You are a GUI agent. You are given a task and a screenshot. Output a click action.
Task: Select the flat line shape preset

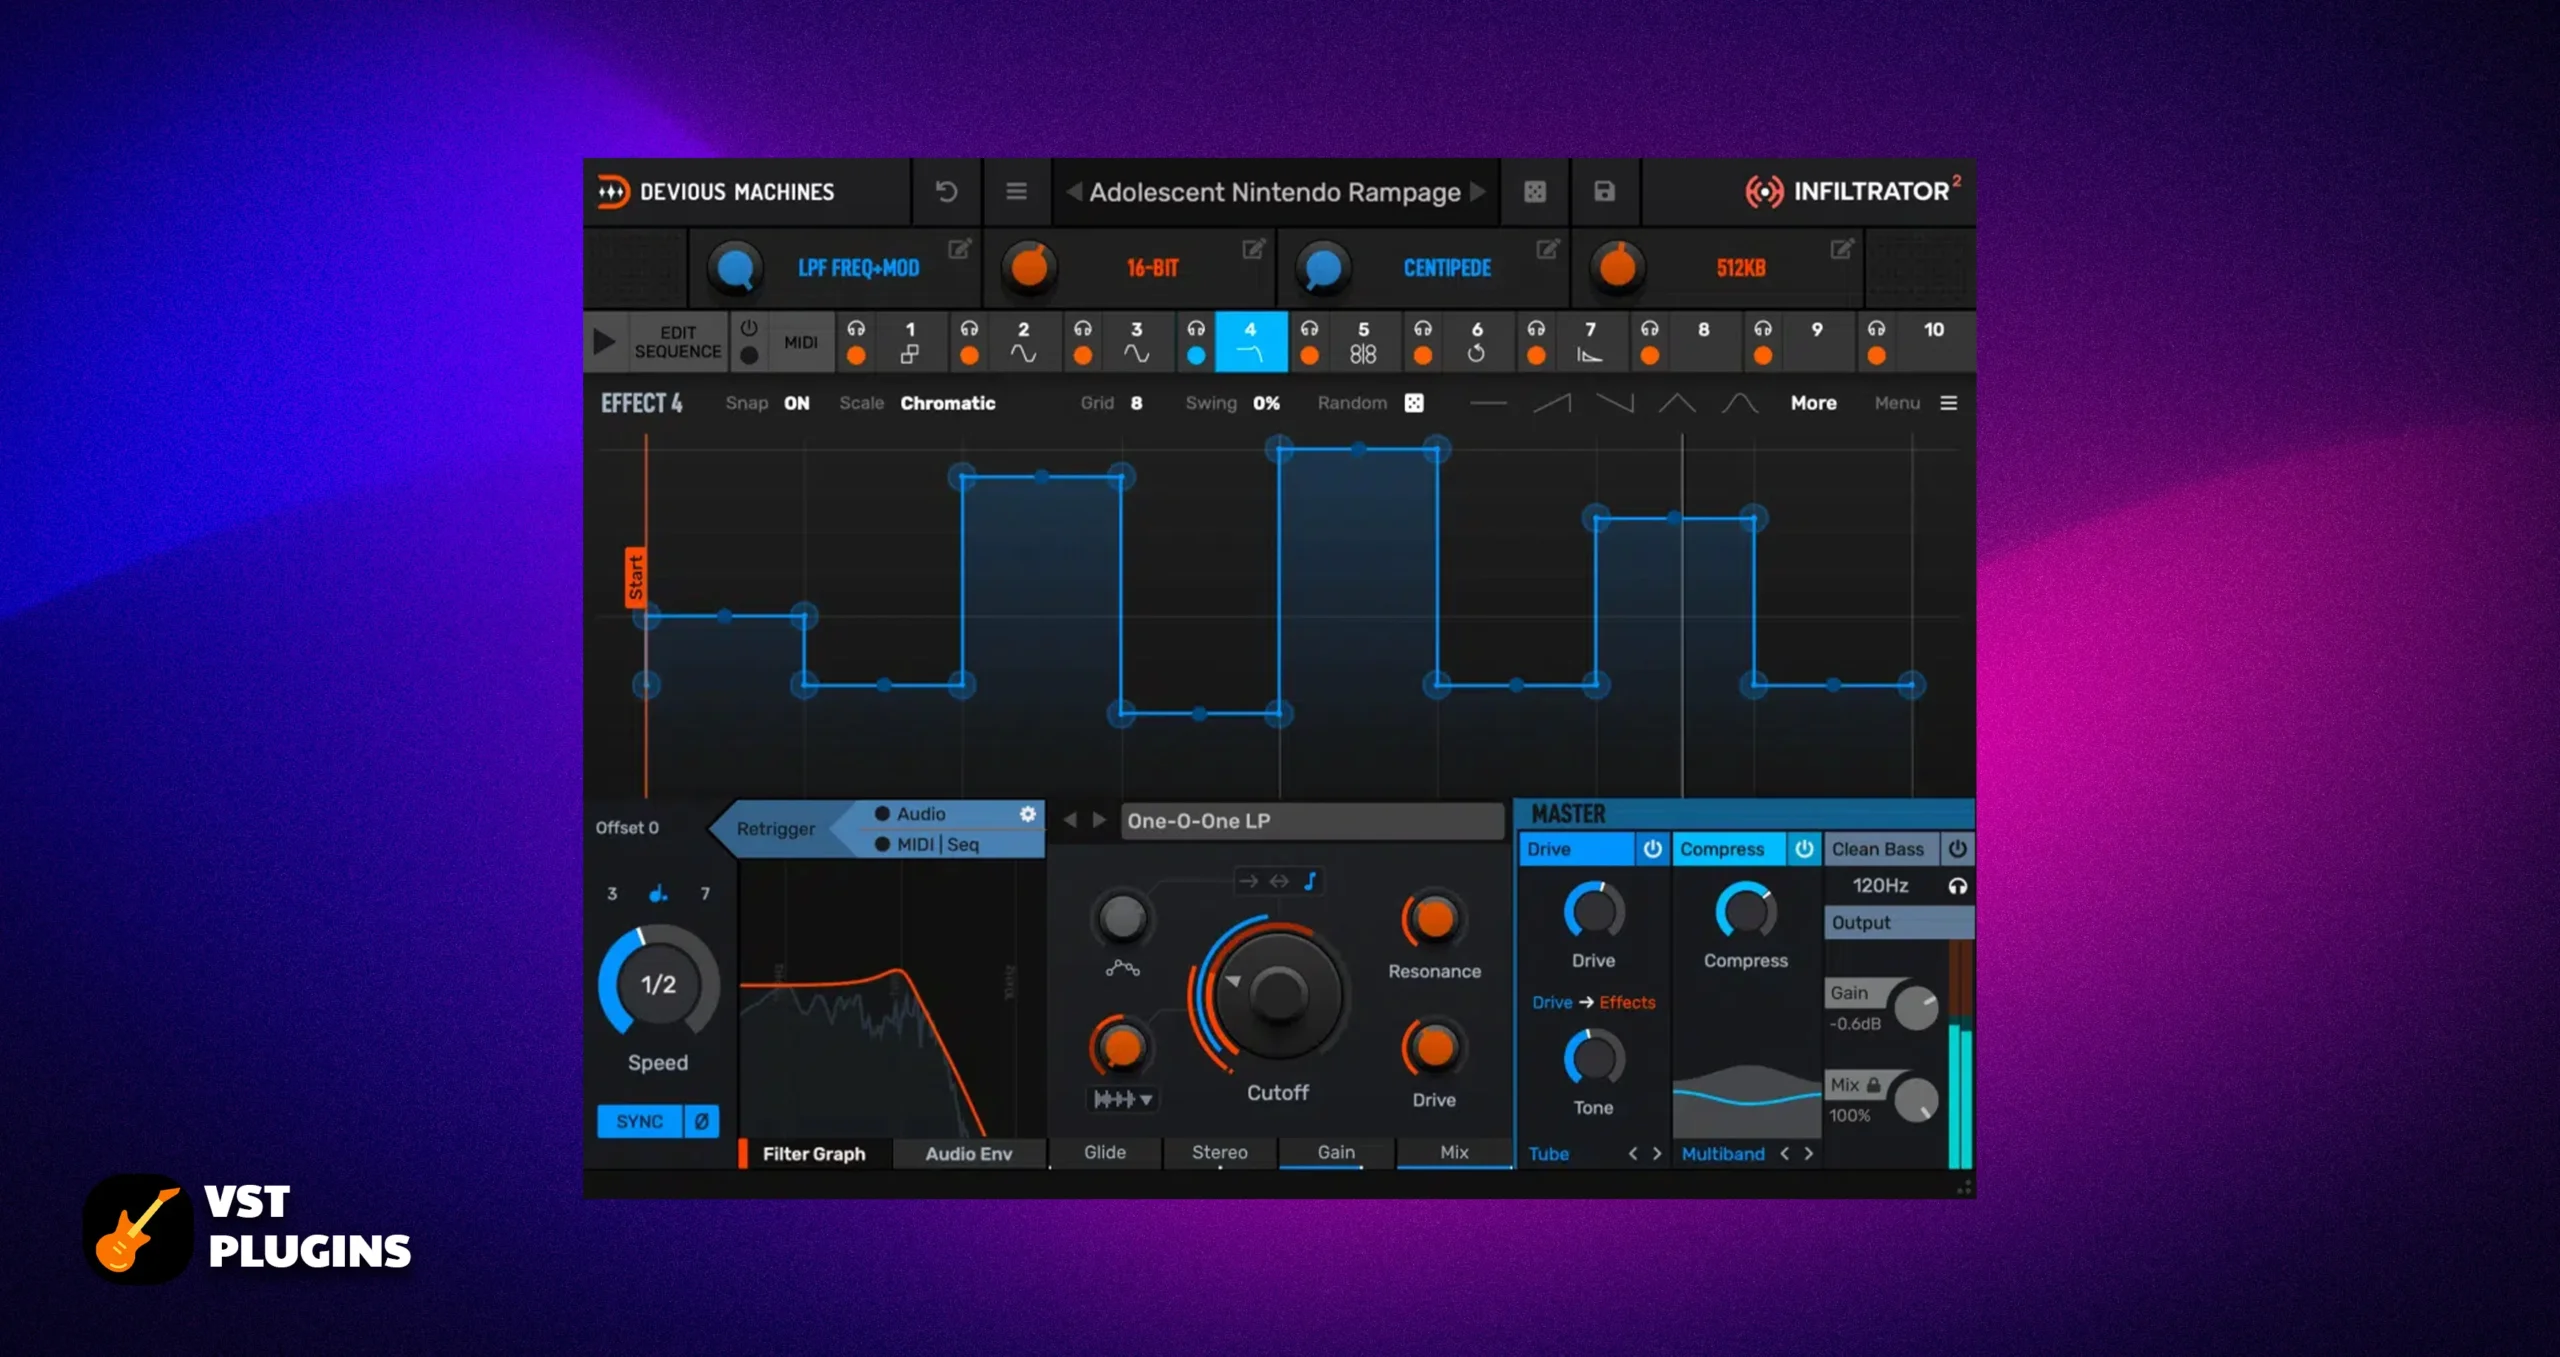(x=1488, y=403)
